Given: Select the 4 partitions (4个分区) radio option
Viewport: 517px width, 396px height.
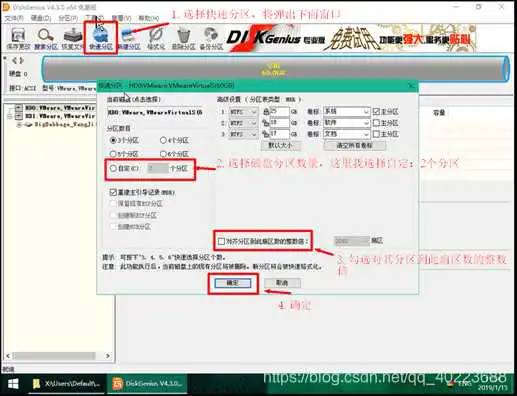Looking at the screenshot, I should pos(163,140).
